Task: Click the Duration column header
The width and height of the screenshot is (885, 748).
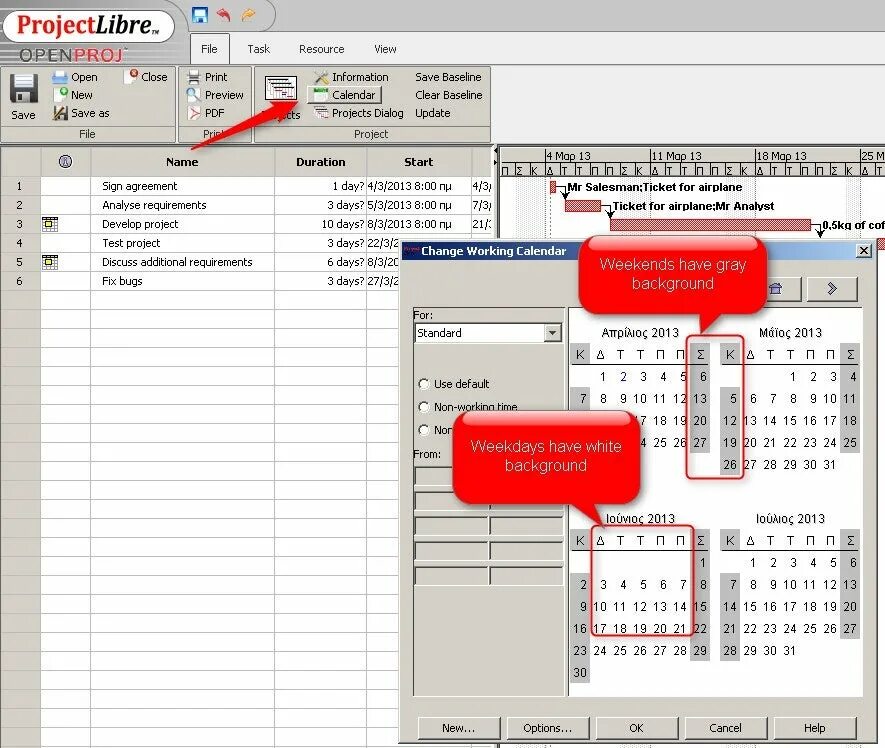Action: tap(321, 162)
